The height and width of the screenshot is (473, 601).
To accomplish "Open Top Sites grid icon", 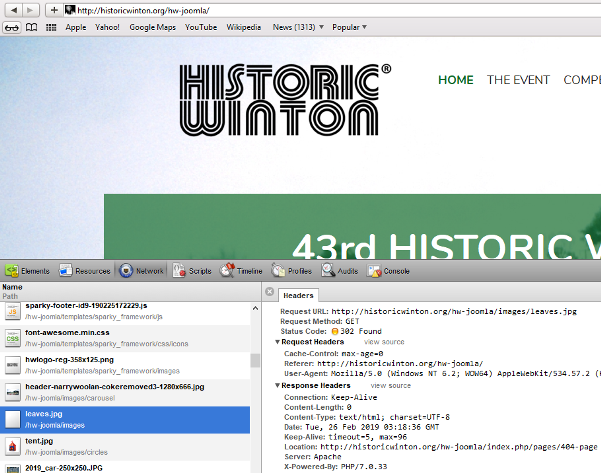I will pos(51,27).
